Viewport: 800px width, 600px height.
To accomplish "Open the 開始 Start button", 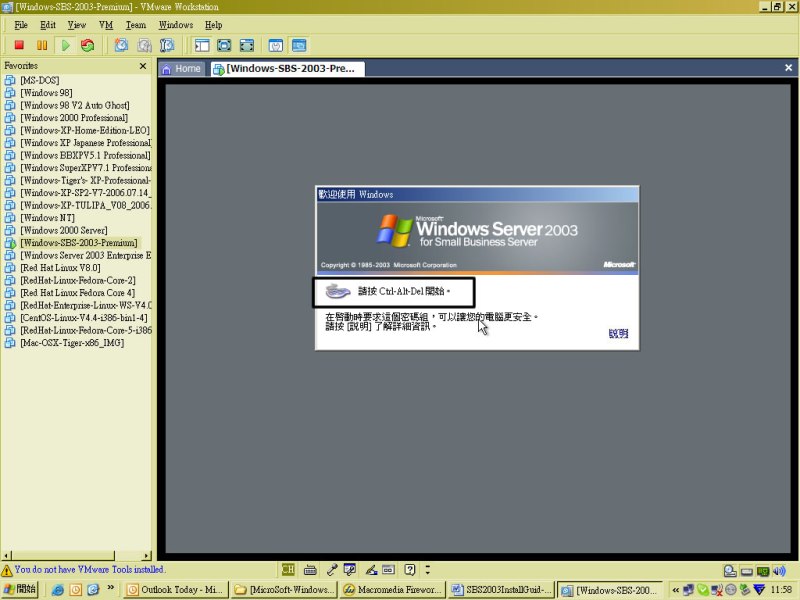I will click(19, 589).
